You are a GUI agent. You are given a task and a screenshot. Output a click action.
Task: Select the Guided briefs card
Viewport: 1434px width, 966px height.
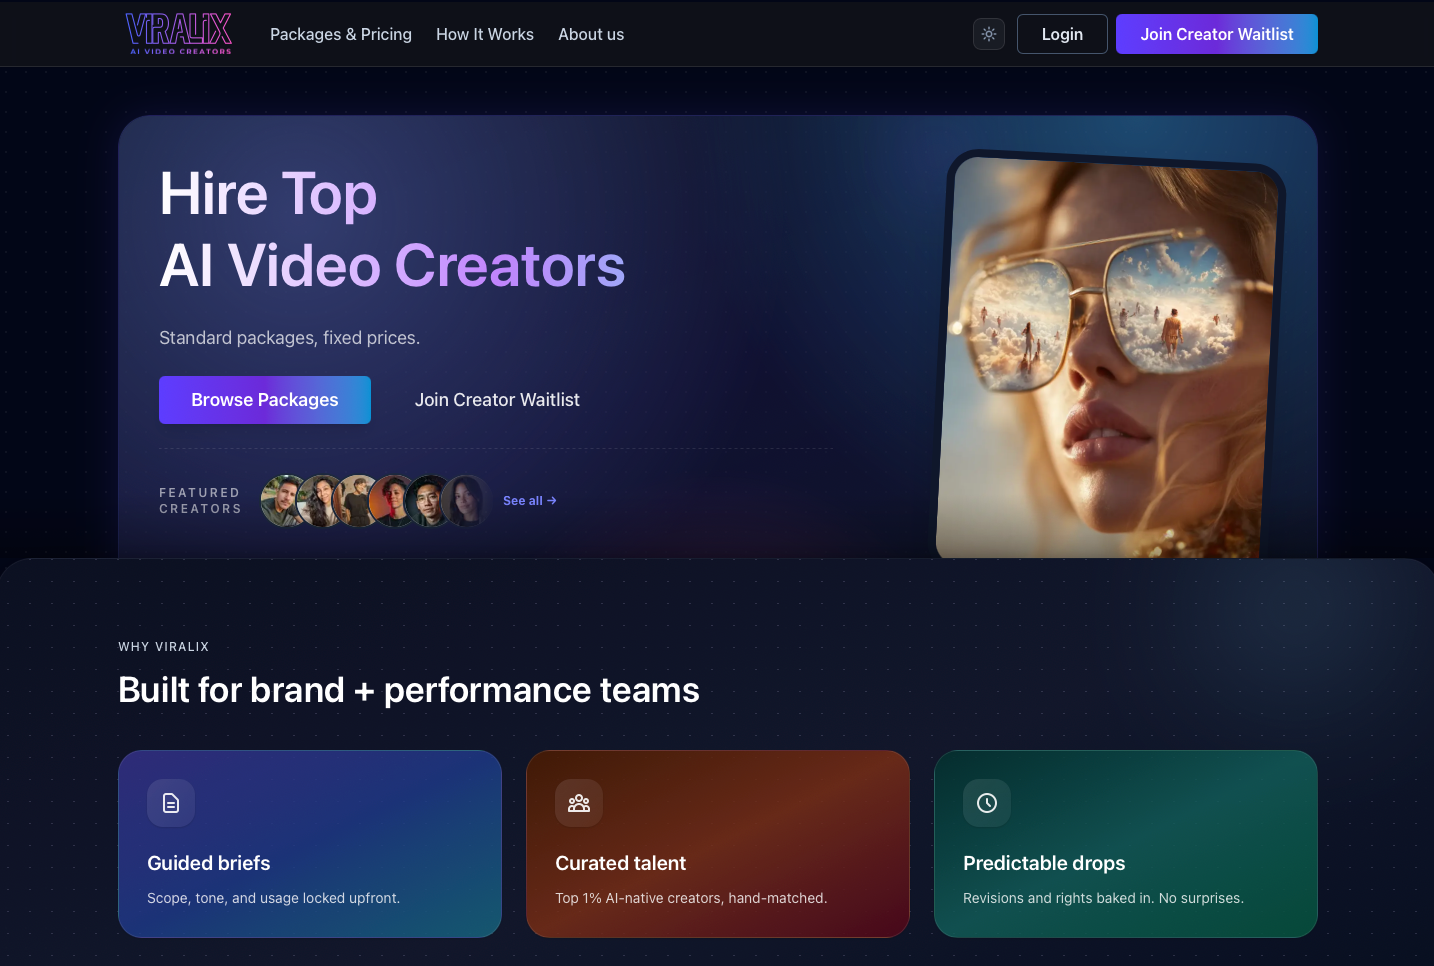pyautogui.click(x=310, y=844)
